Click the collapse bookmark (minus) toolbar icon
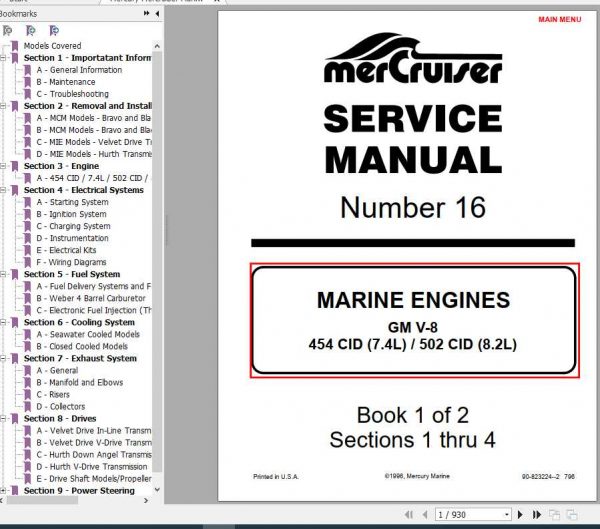Image resolution: width=600 pixels, height=529 pixels. pos(54,30)
